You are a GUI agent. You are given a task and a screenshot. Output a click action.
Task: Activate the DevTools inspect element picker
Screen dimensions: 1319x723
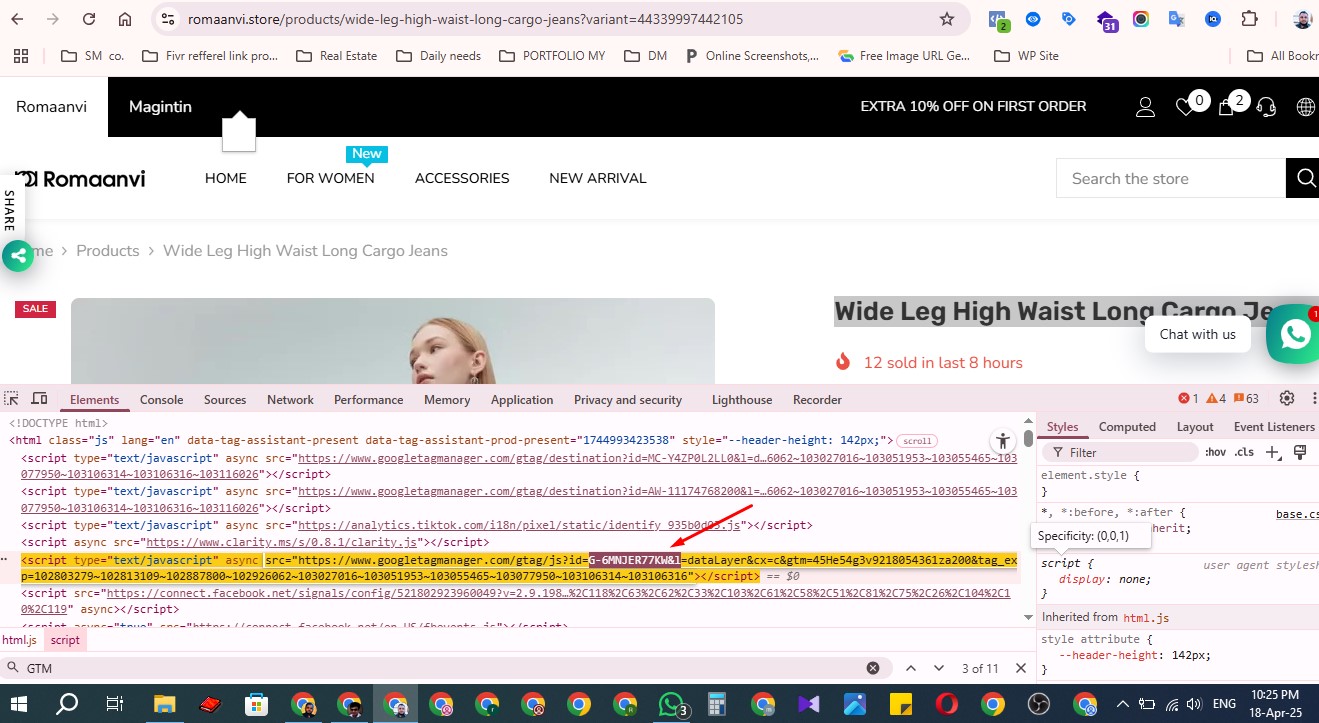pos(12,399)
